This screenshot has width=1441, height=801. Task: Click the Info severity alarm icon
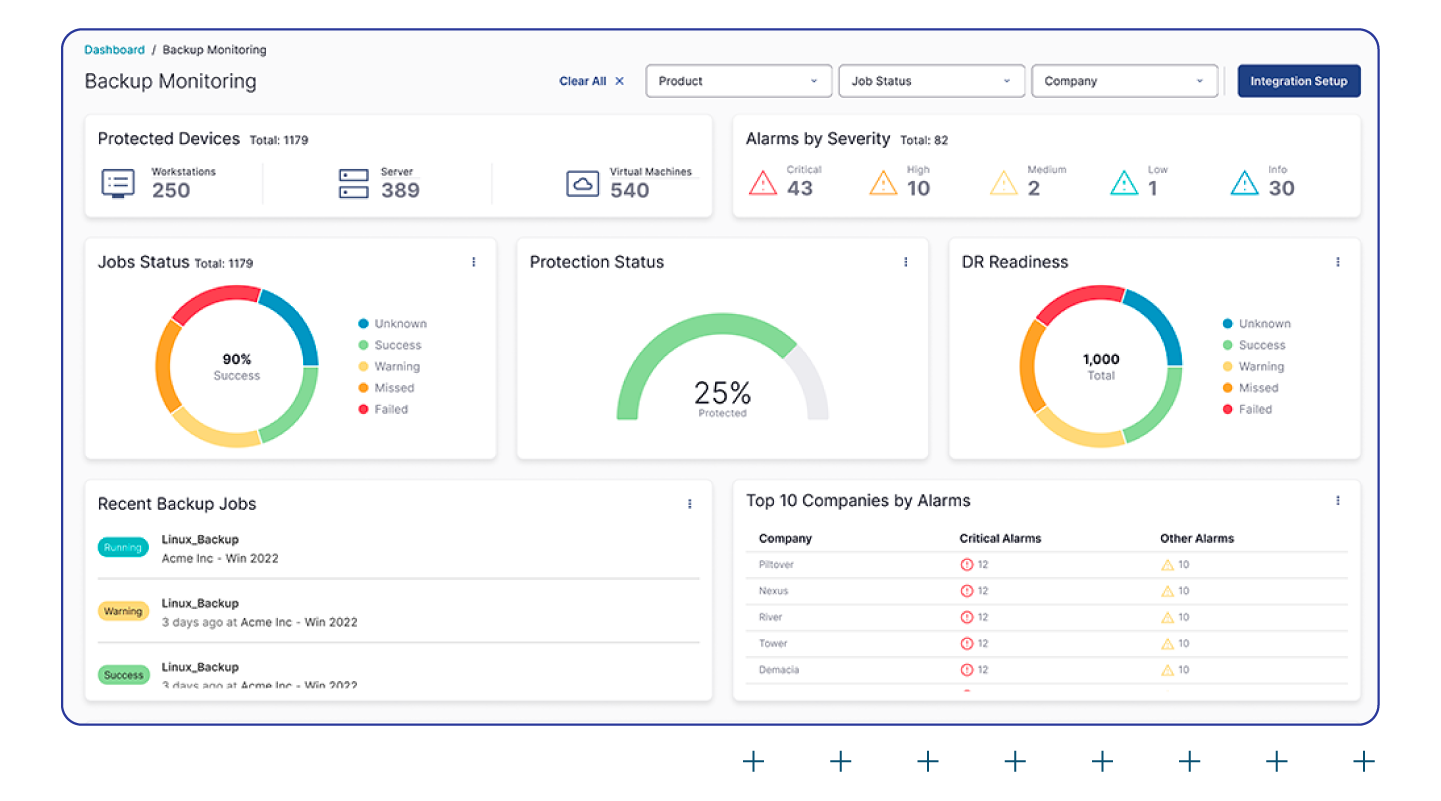pyautogui.click(x=1244, y=183)
